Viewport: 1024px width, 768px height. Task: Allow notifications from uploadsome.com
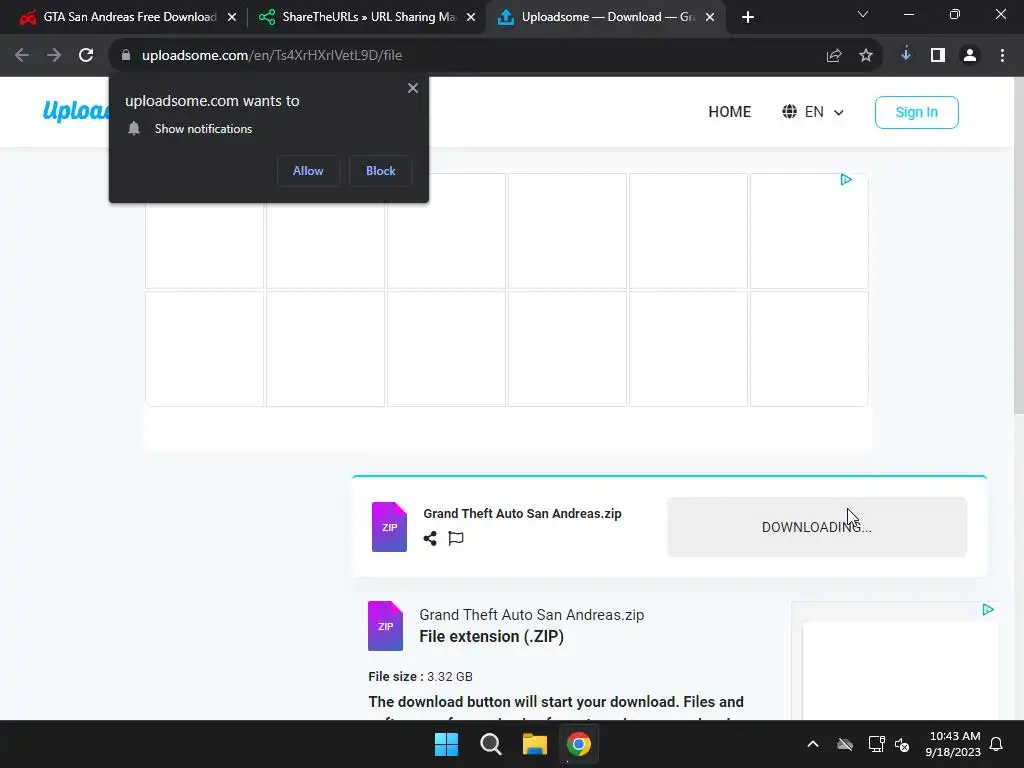[x=308, y=171]
